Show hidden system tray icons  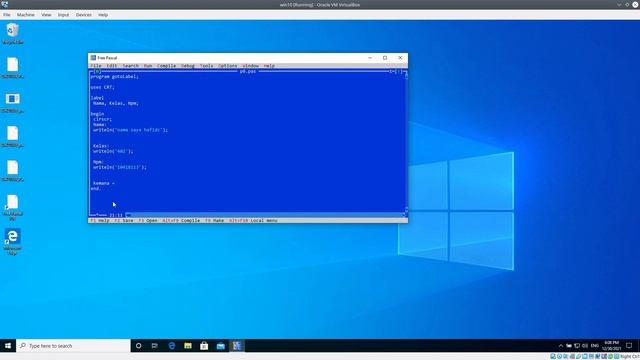(x=561, y=346)
